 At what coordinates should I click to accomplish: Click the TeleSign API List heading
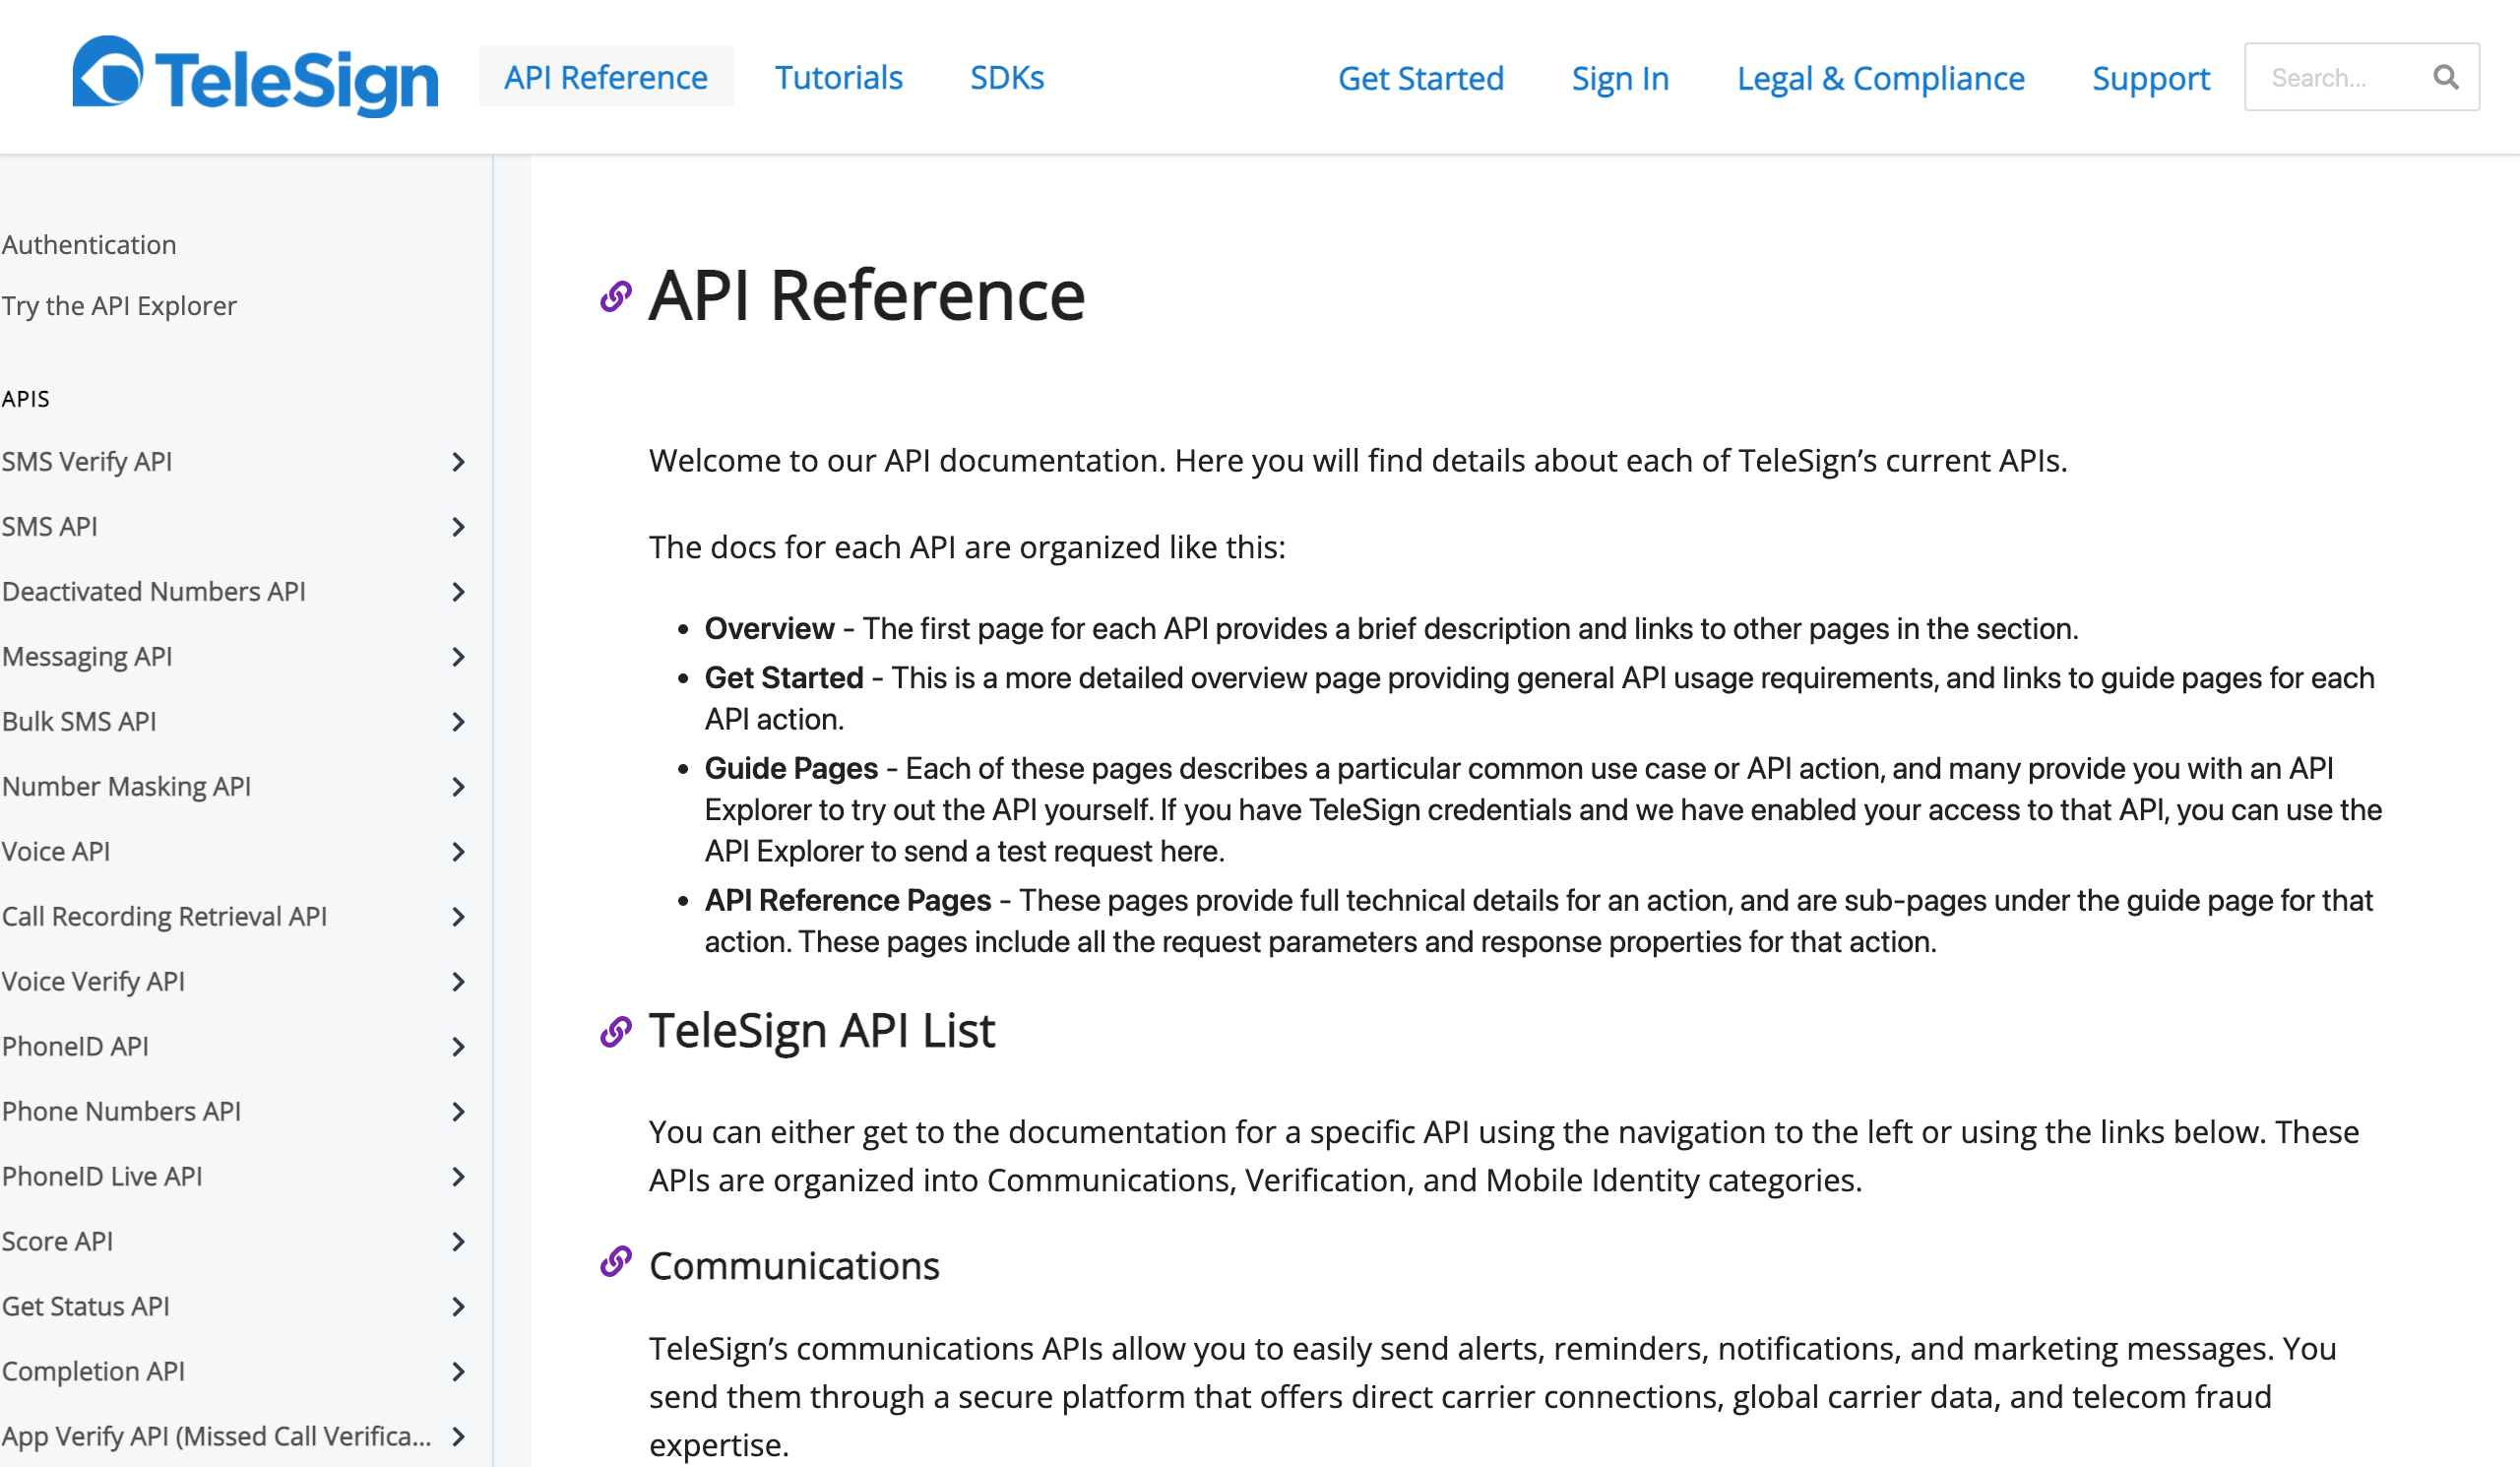[x=822, y=1031]
